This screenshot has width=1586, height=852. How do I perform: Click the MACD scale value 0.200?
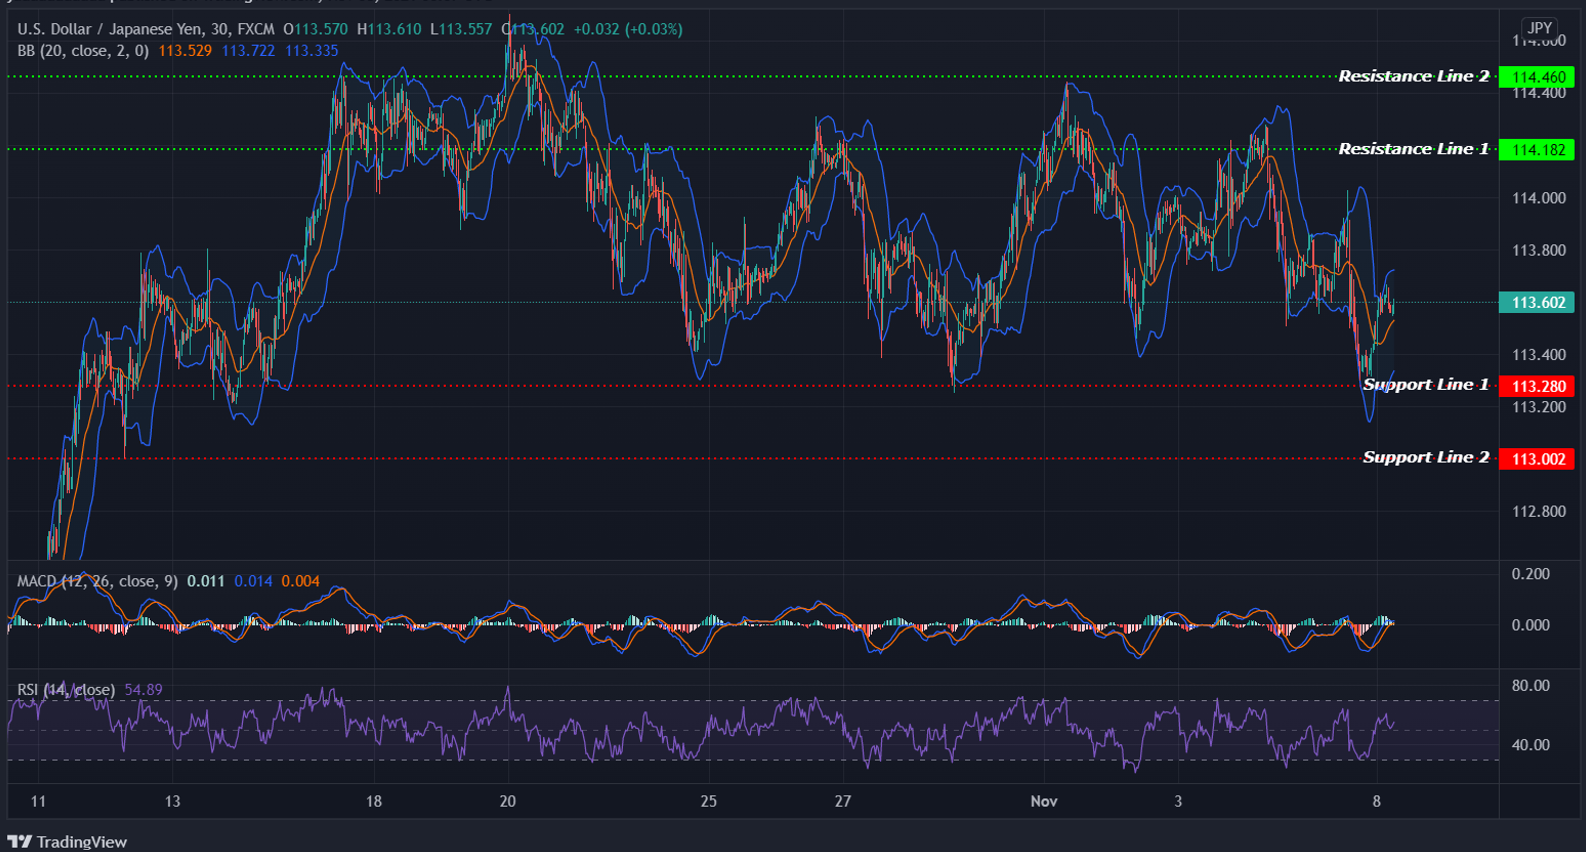[x=1530, y=574]
